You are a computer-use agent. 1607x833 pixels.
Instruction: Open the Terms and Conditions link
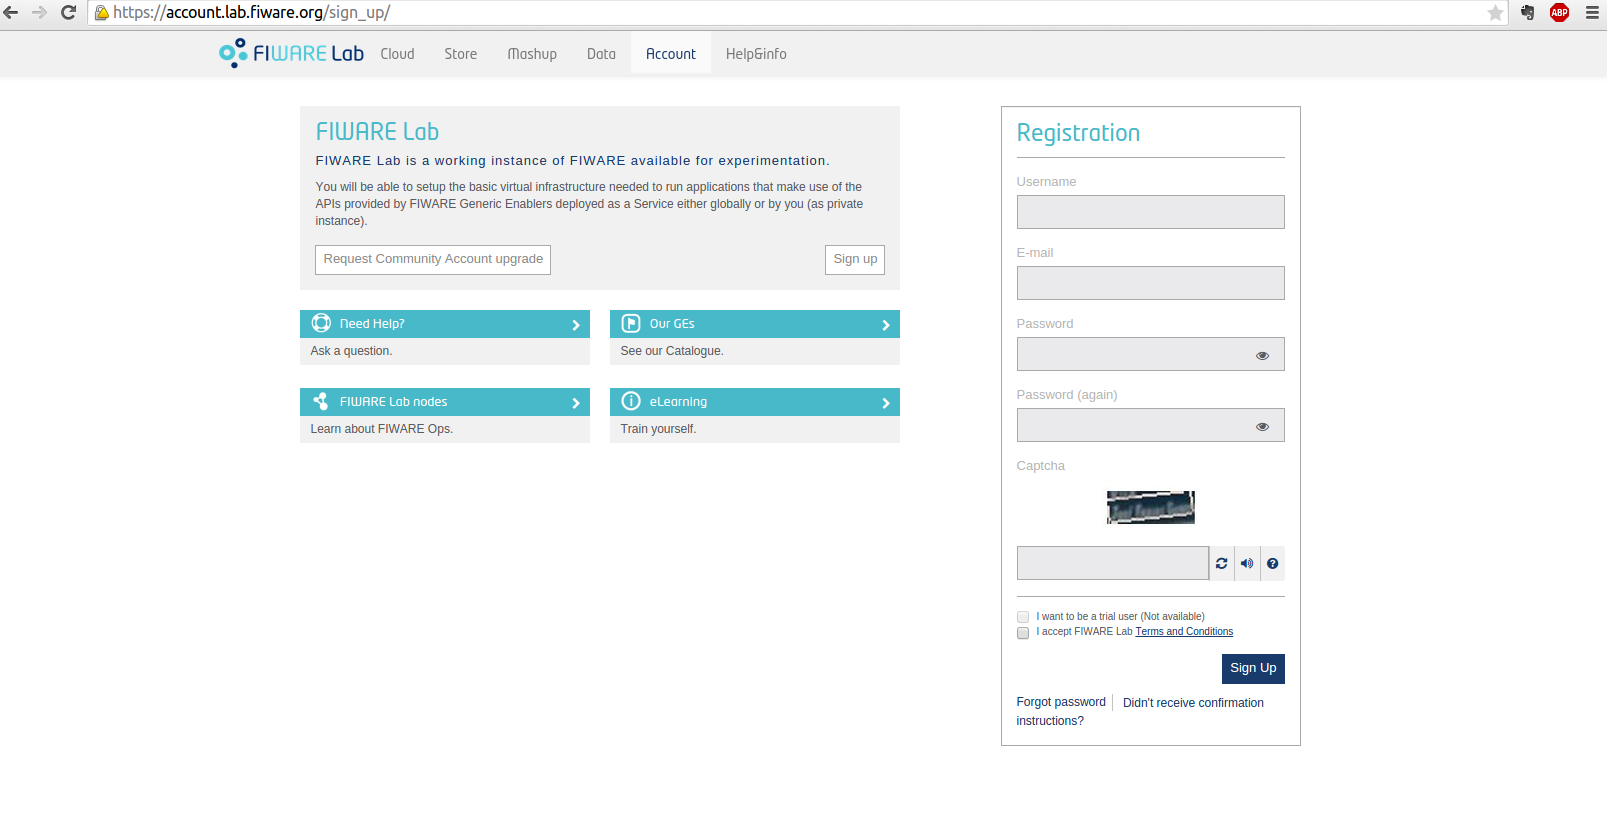point(1184,632)
